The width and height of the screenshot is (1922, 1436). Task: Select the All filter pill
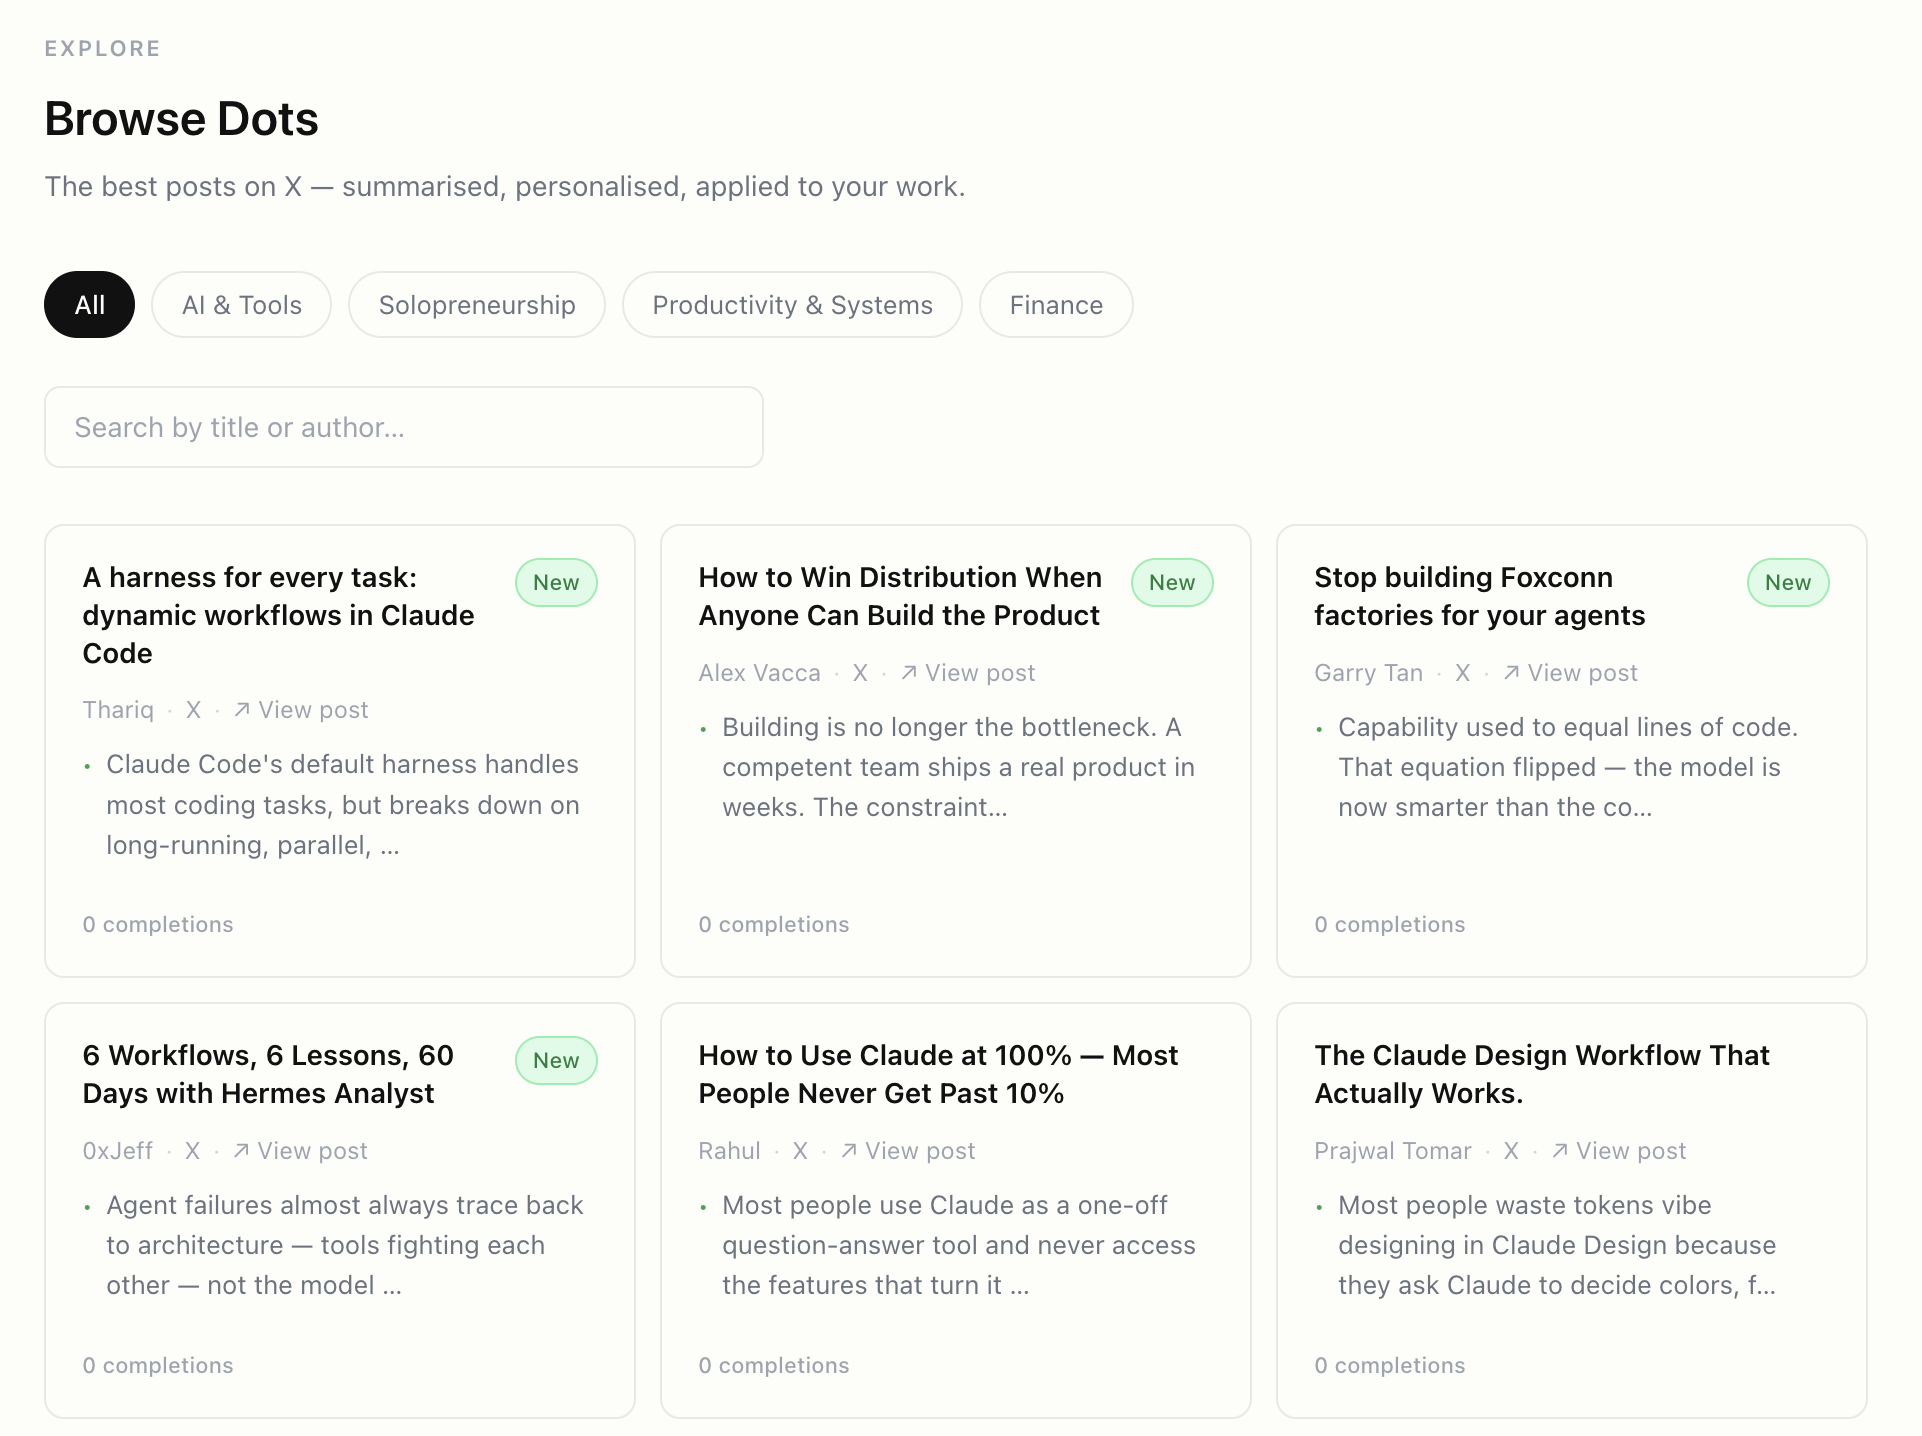coord(89,305)
